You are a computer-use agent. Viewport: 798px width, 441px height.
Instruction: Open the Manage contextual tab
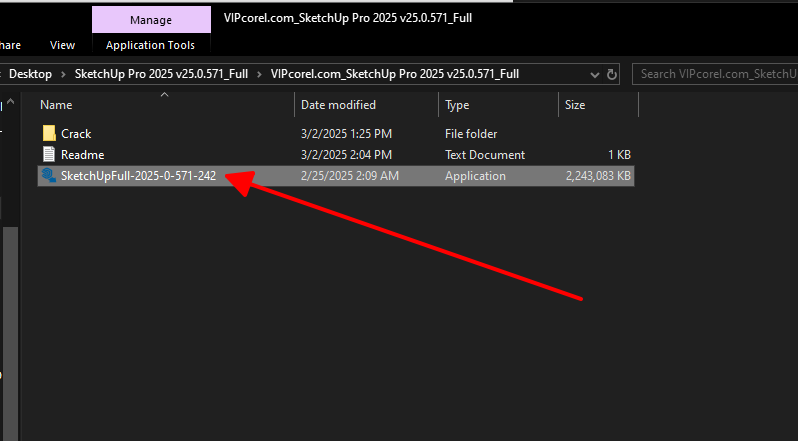[x=151, y=20]
